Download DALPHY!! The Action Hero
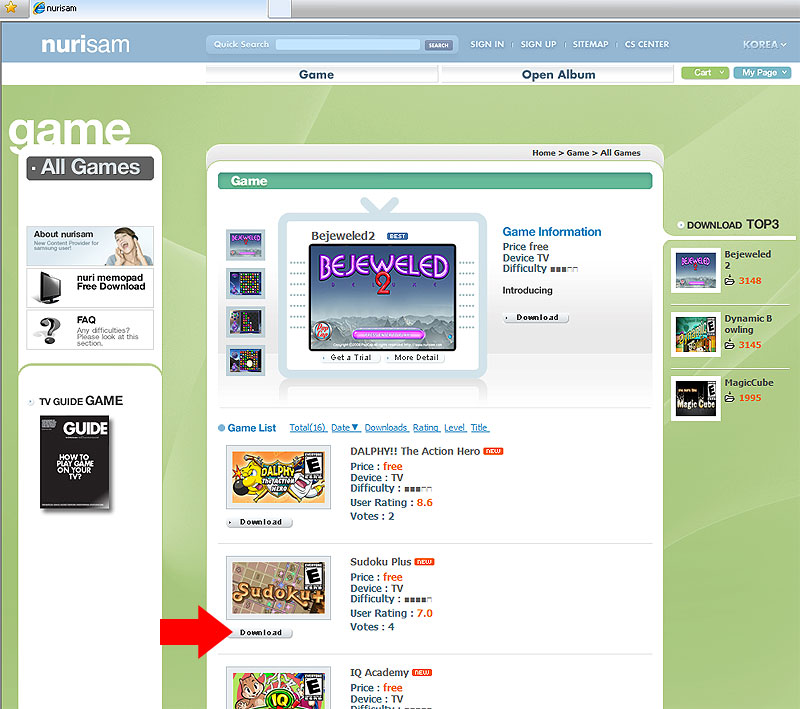The width and height of the screenshot is (800, 709). (x=260, y=522)
